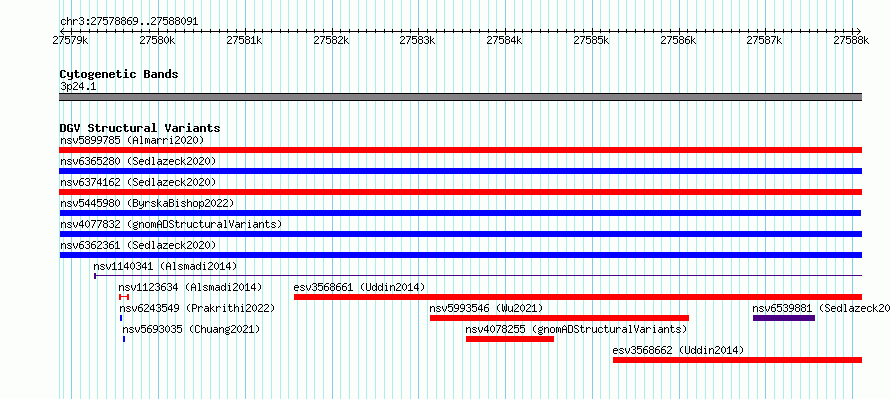890x399 pixels.
Task: Open the nsv5445980 (ByrskaBishop2022) label
Action: tap(147, 203)
